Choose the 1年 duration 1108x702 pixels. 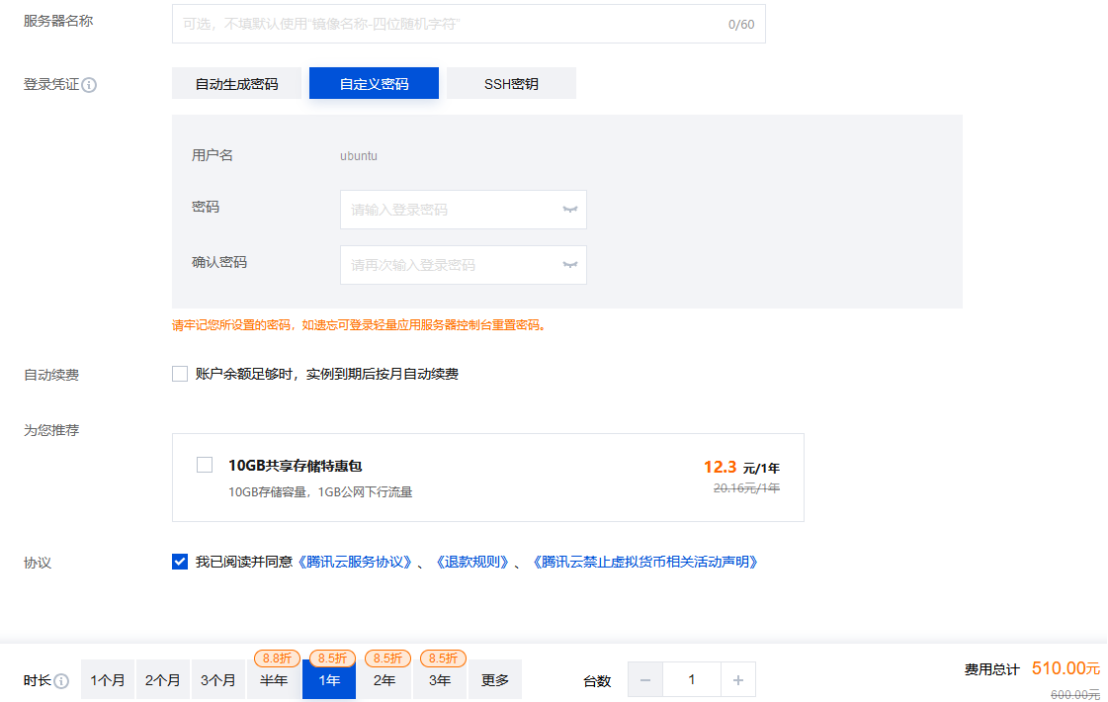329,680
